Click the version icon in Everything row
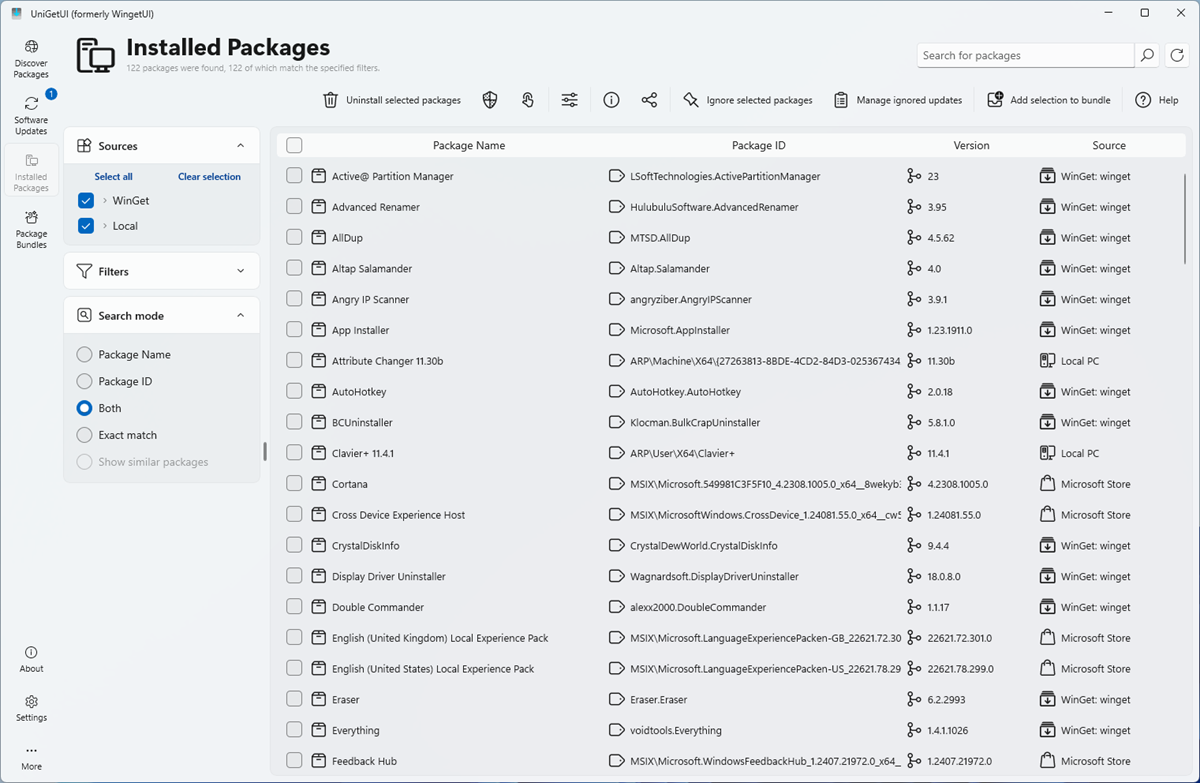 (x=913, y=731)
